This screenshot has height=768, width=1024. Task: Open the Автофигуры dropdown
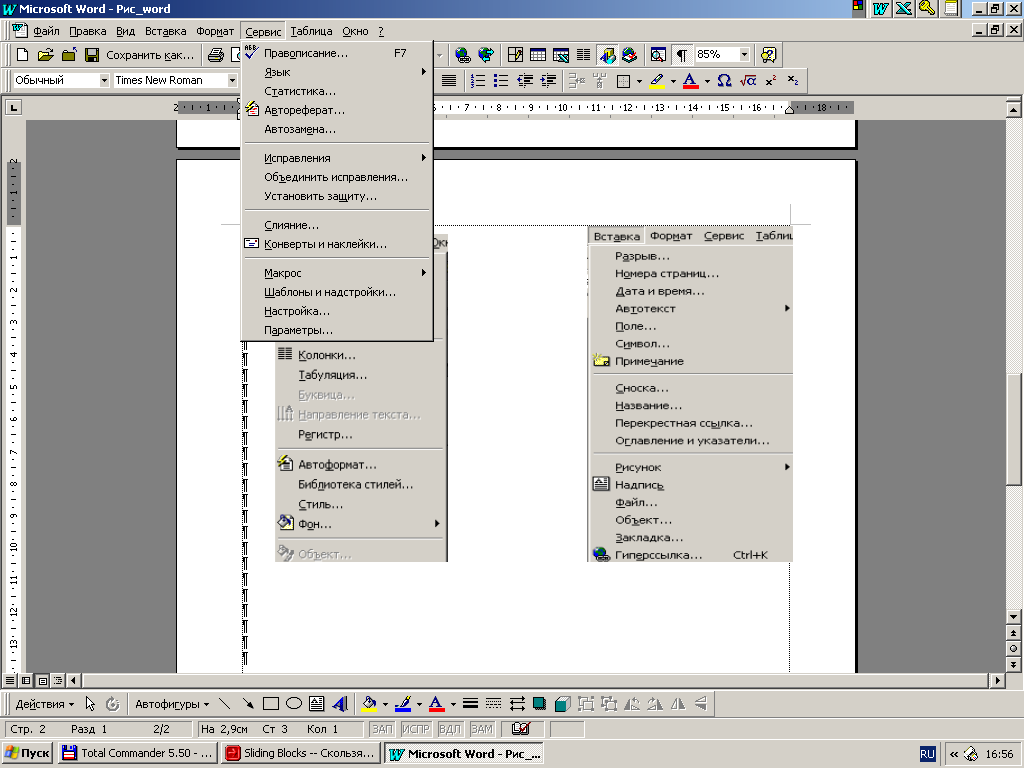click(x=172, y=704)
